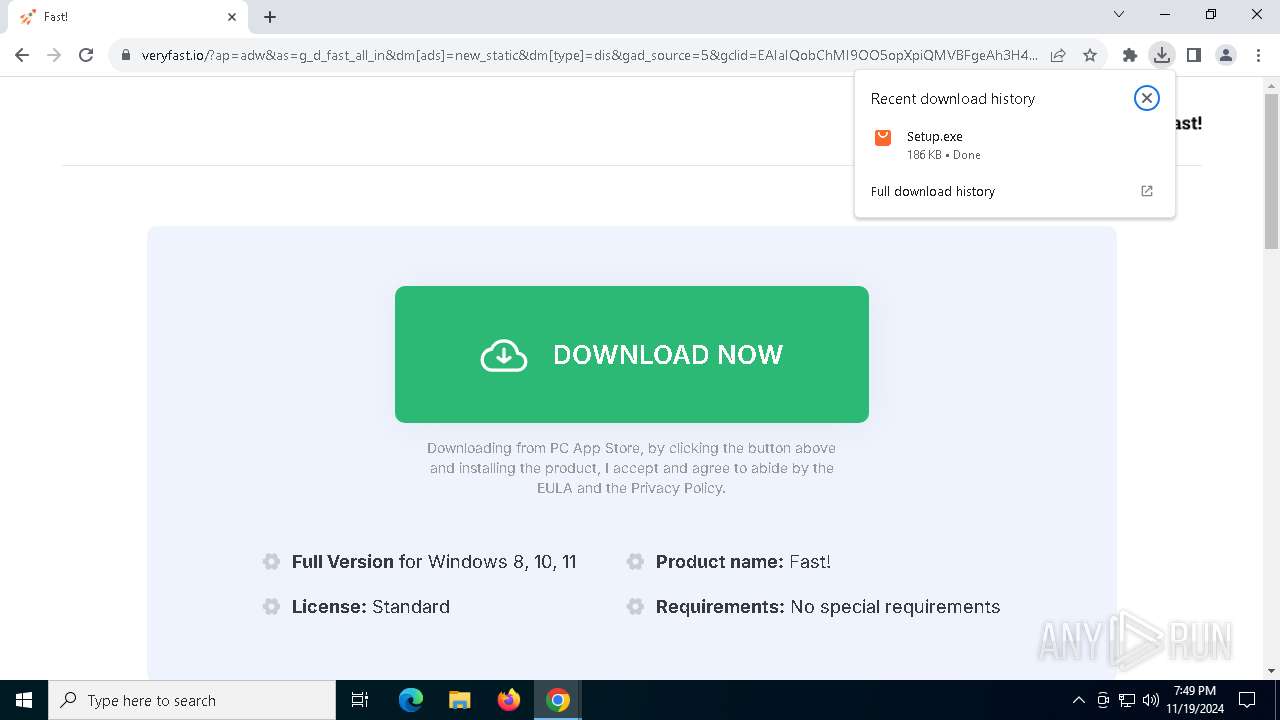Click the share page icon in the address bar
The image size is (1280, 720).
point(1058,55)
